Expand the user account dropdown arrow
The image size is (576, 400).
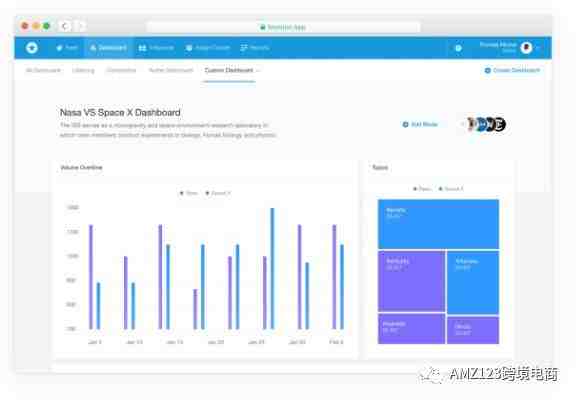537,48
